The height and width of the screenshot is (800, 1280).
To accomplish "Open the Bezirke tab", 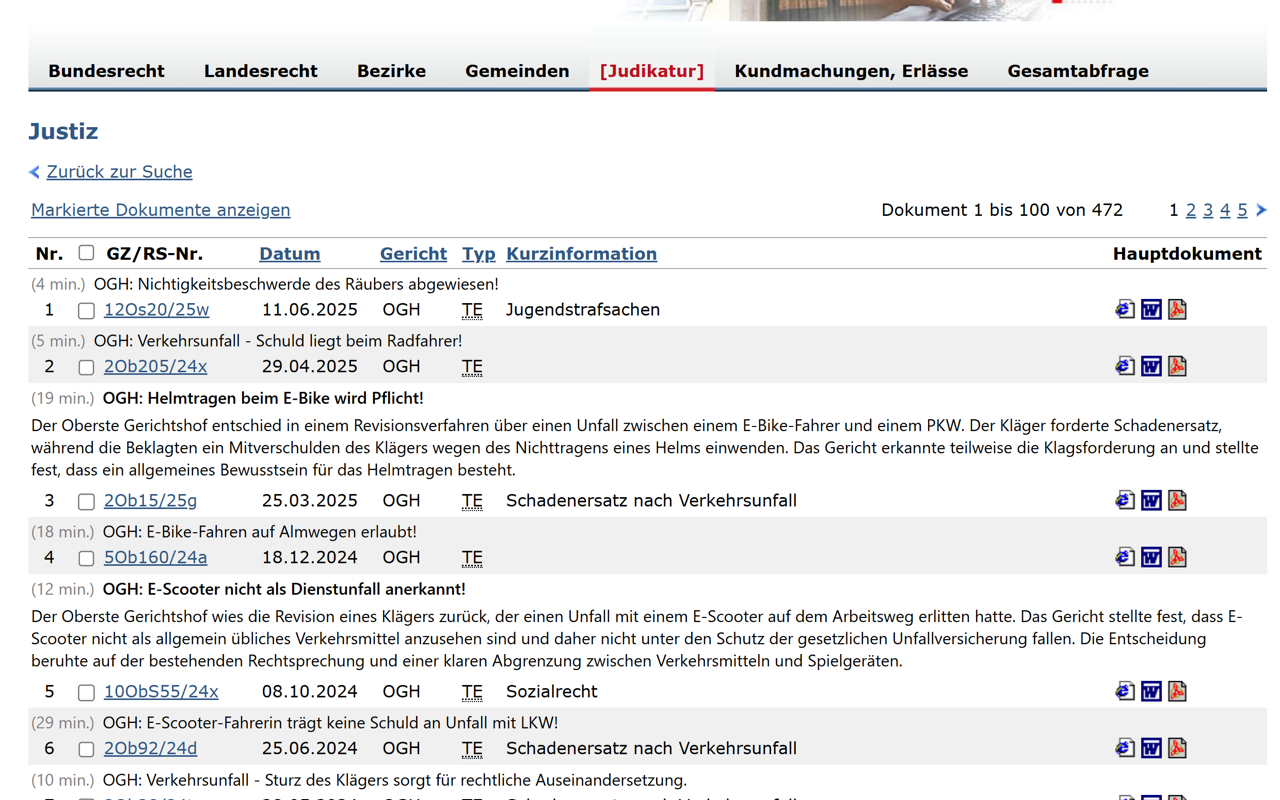I will click(x=391, y=71).
